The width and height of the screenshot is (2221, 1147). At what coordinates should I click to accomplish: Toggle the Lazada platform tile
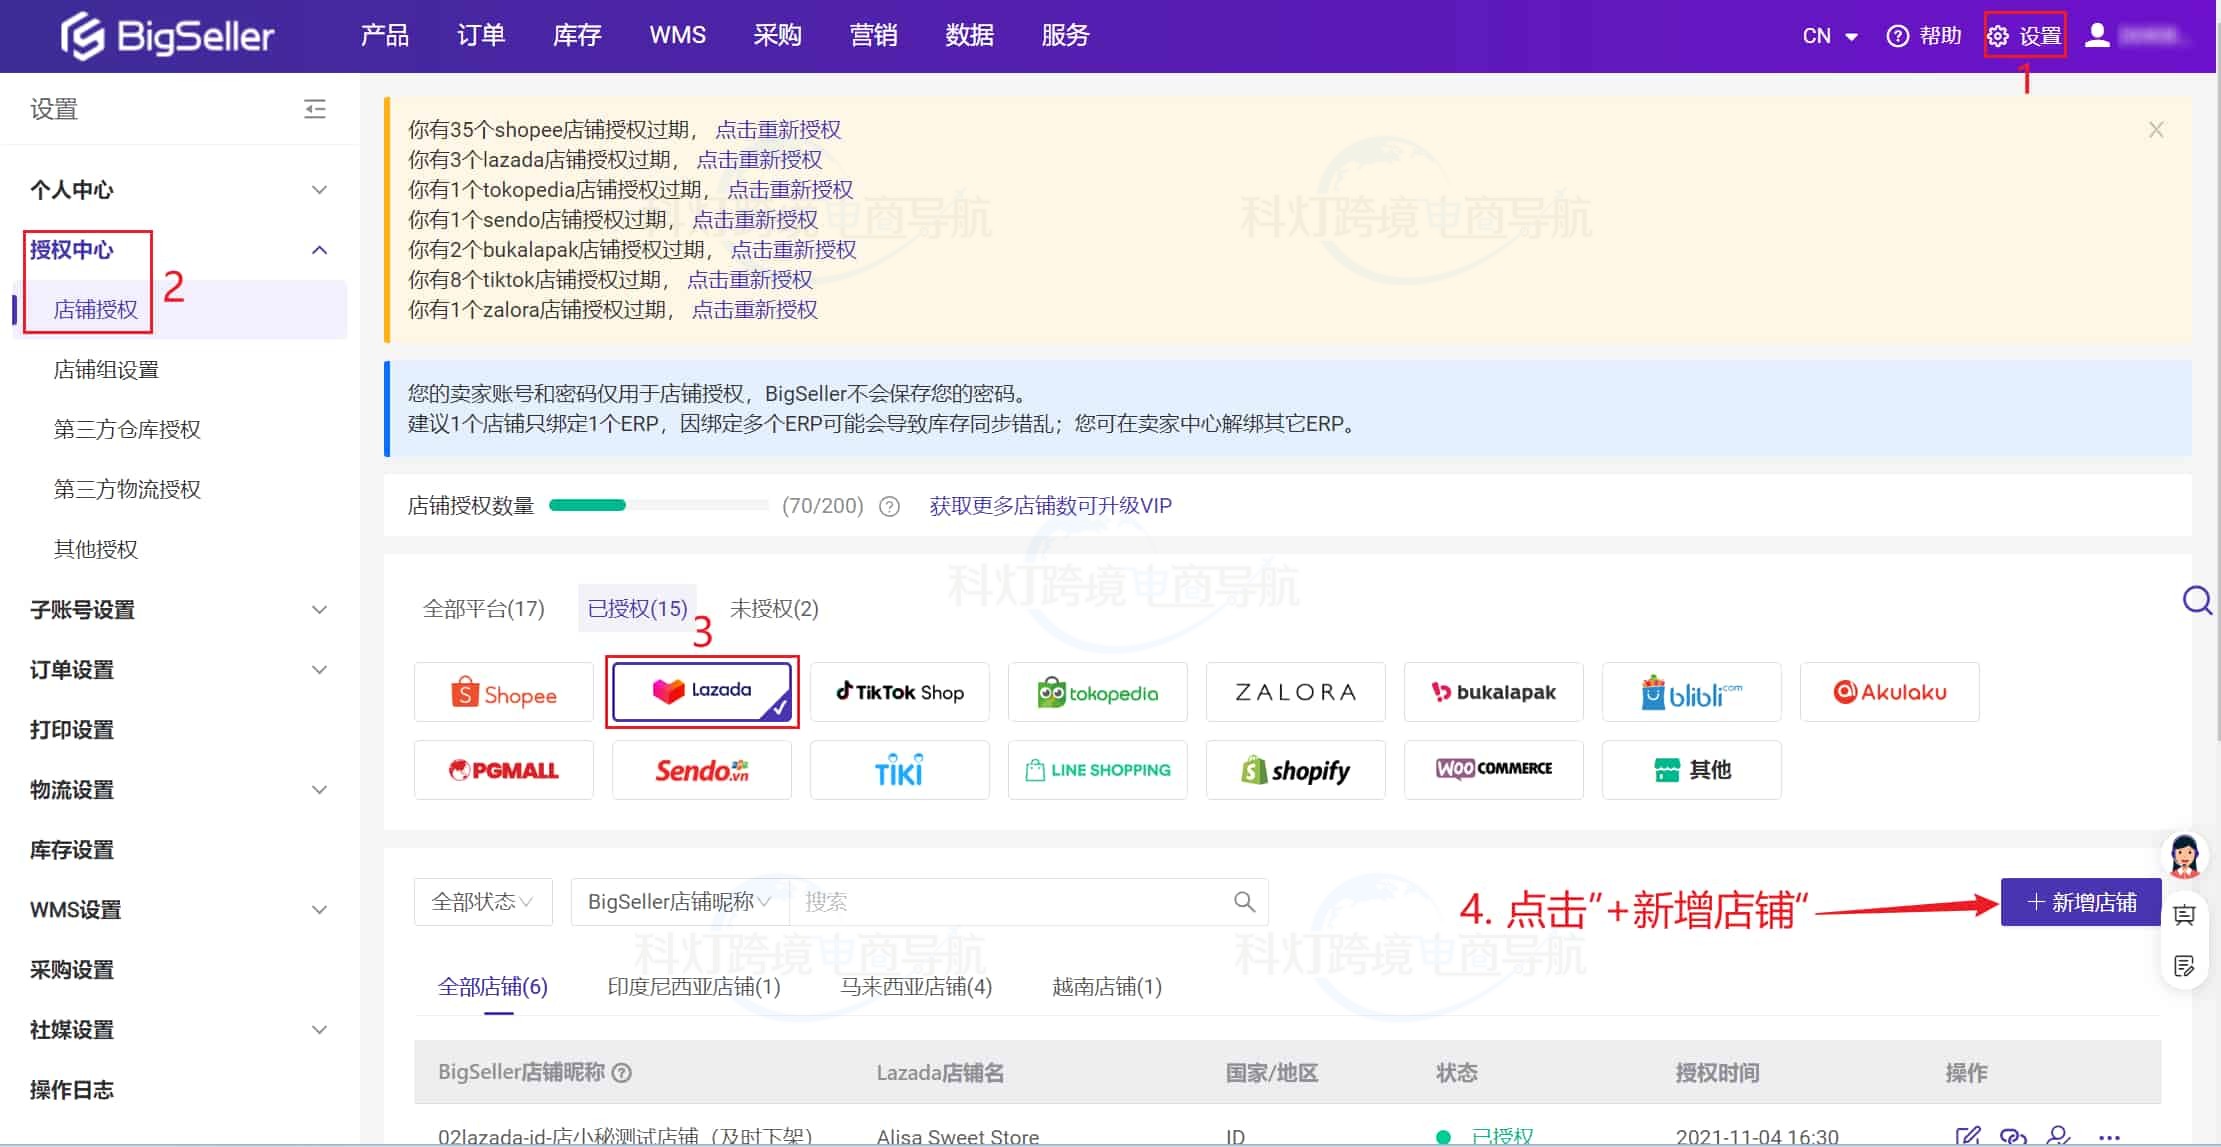(x=701, y=691)
